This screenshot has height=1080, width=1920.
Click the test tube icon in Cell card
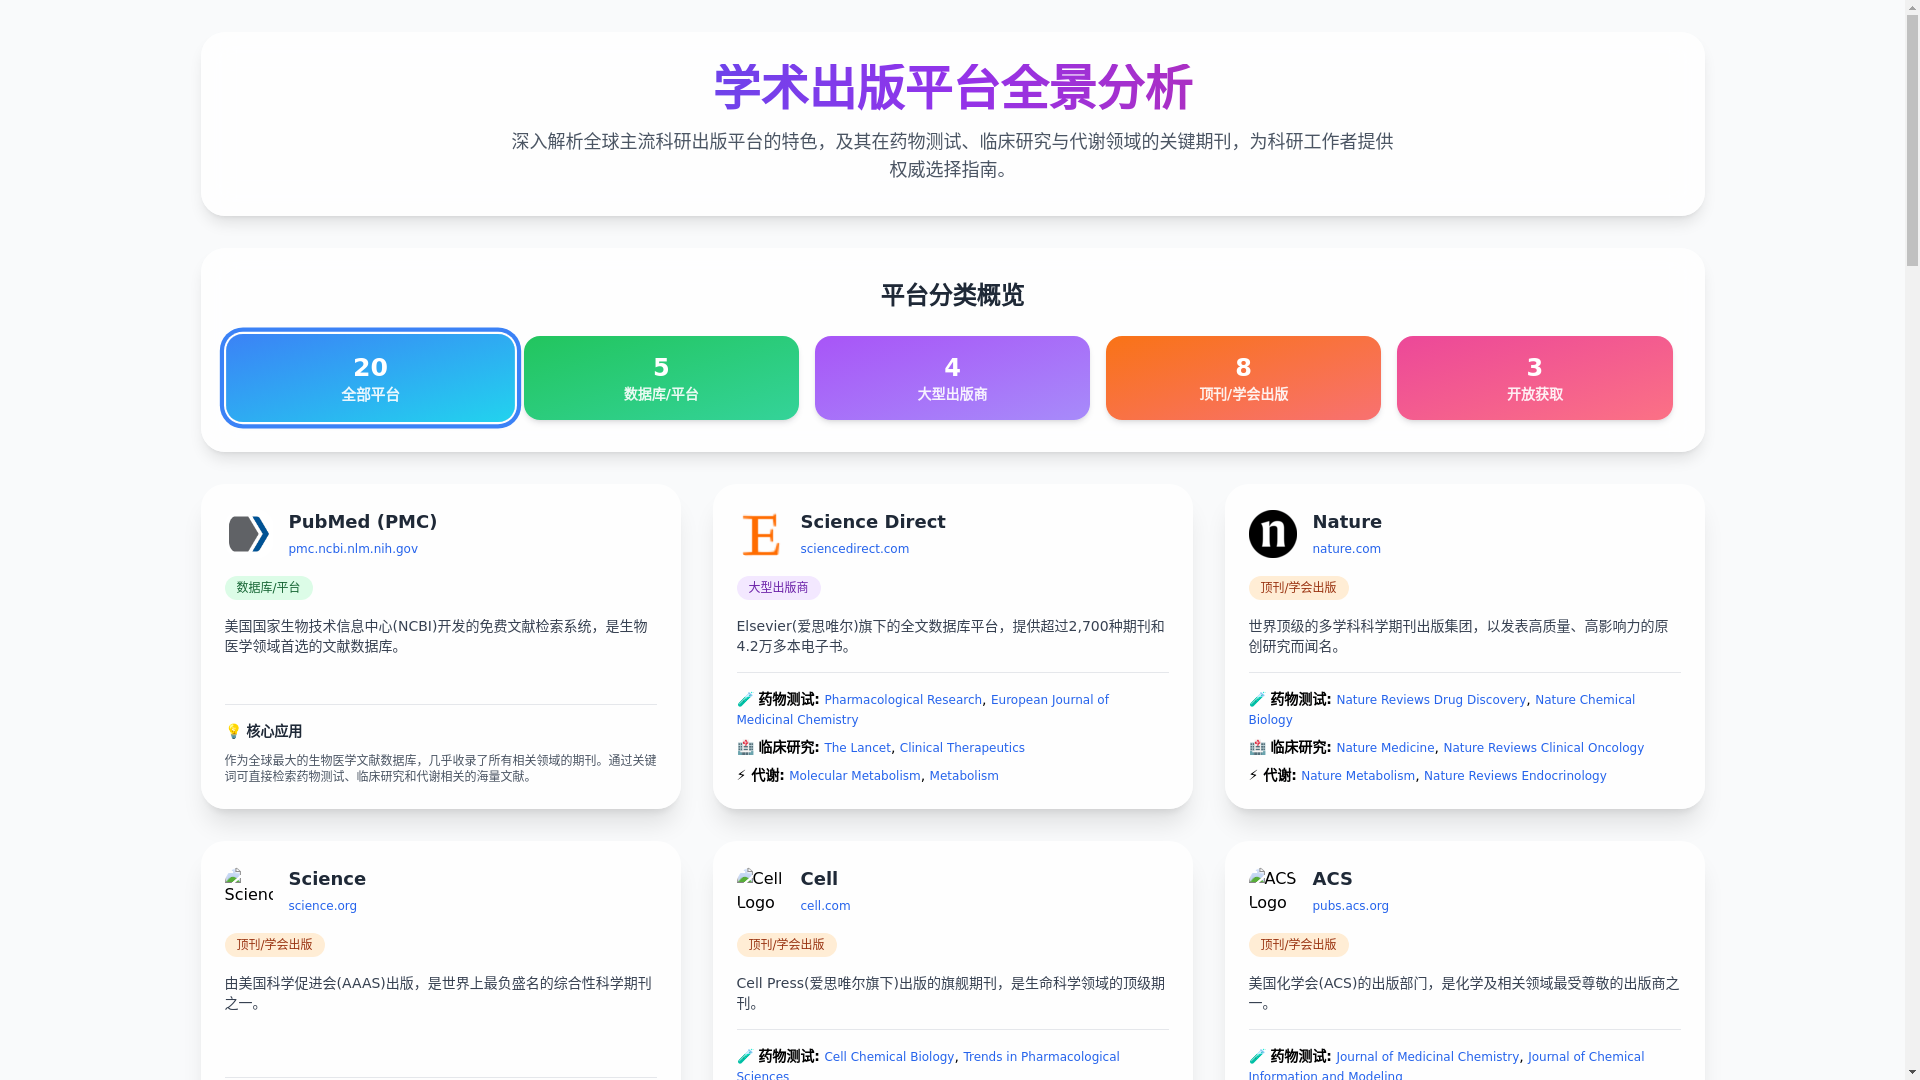click(x=745, y=1057)
